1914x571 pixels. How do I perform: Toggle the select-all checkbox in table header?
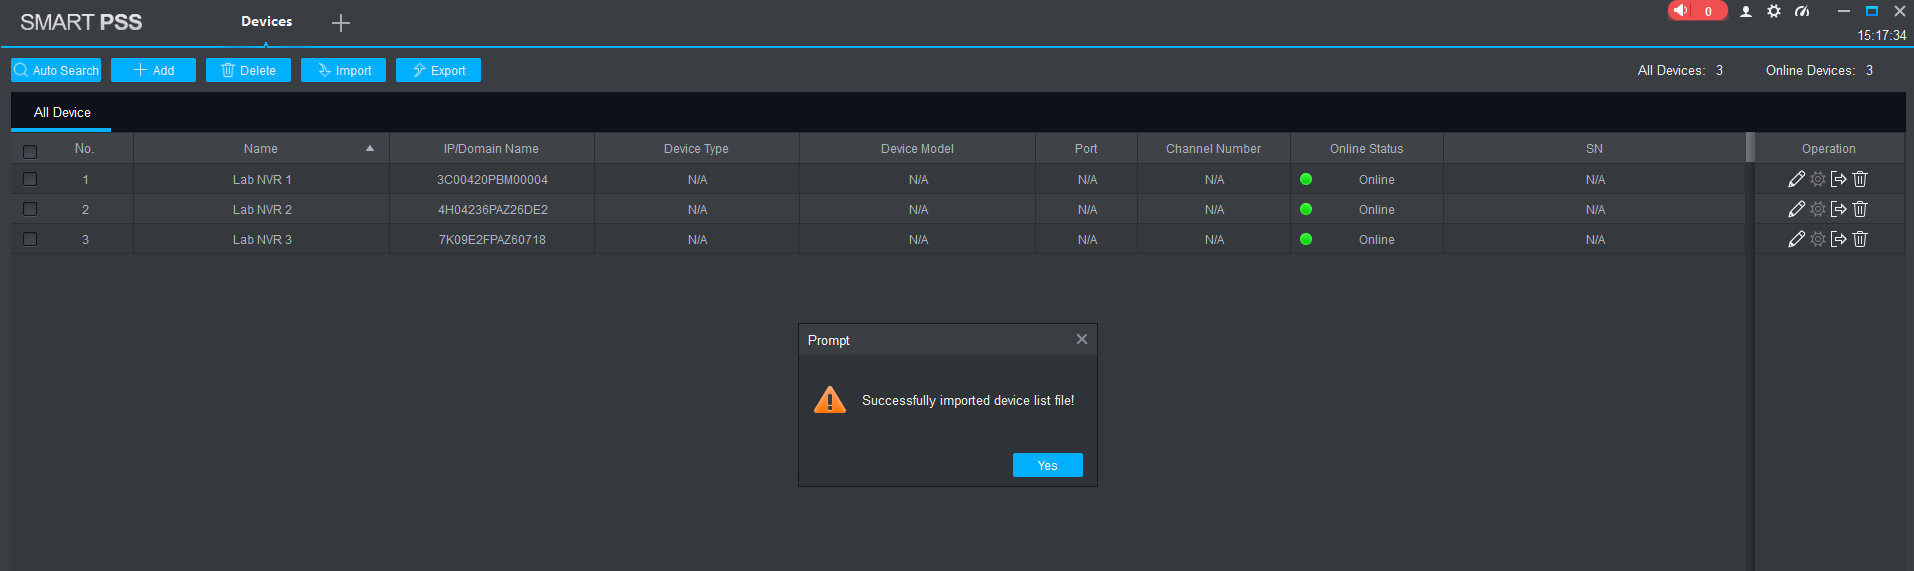click(x=30, y=152)
